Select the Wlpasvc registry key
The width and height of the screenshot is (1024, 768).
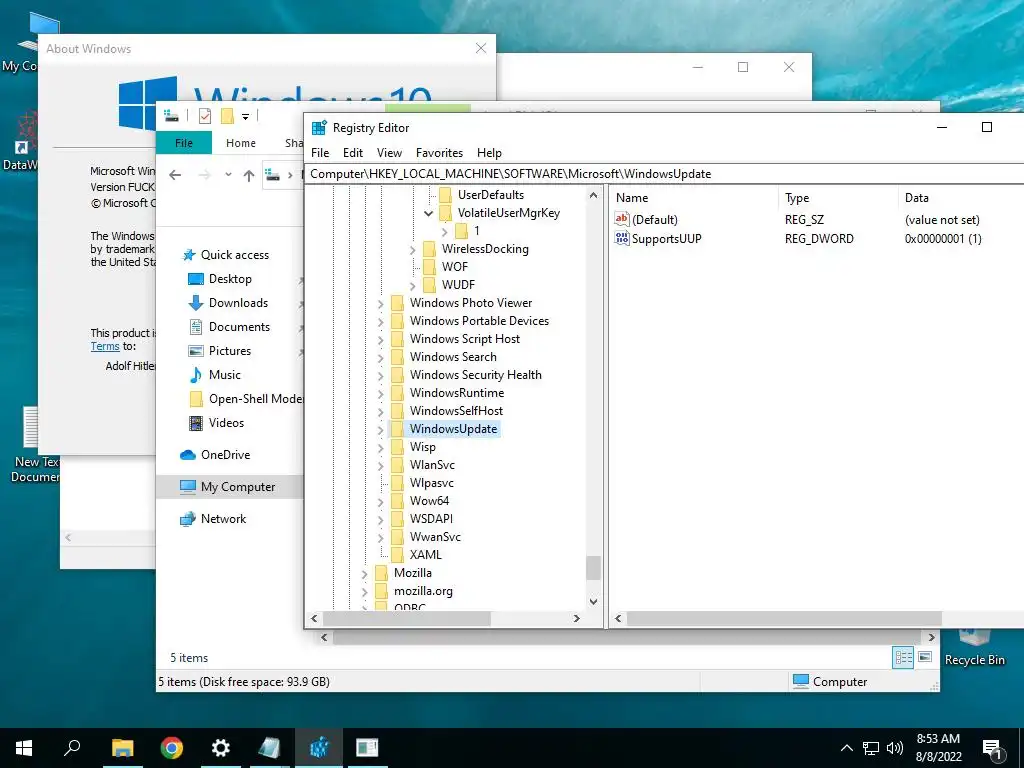point(432,483)
